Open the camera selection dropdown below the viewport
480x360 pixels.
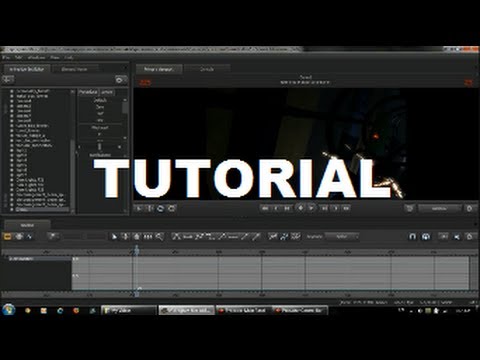440,208
